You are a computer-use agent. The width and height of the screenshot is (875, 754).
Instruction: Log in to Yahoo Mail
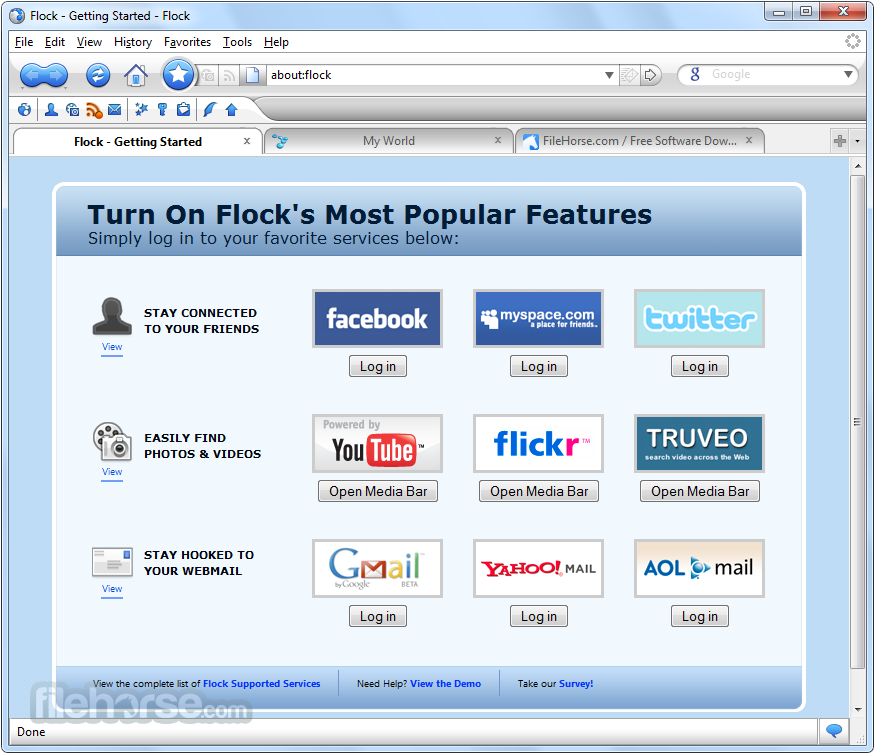539,616
